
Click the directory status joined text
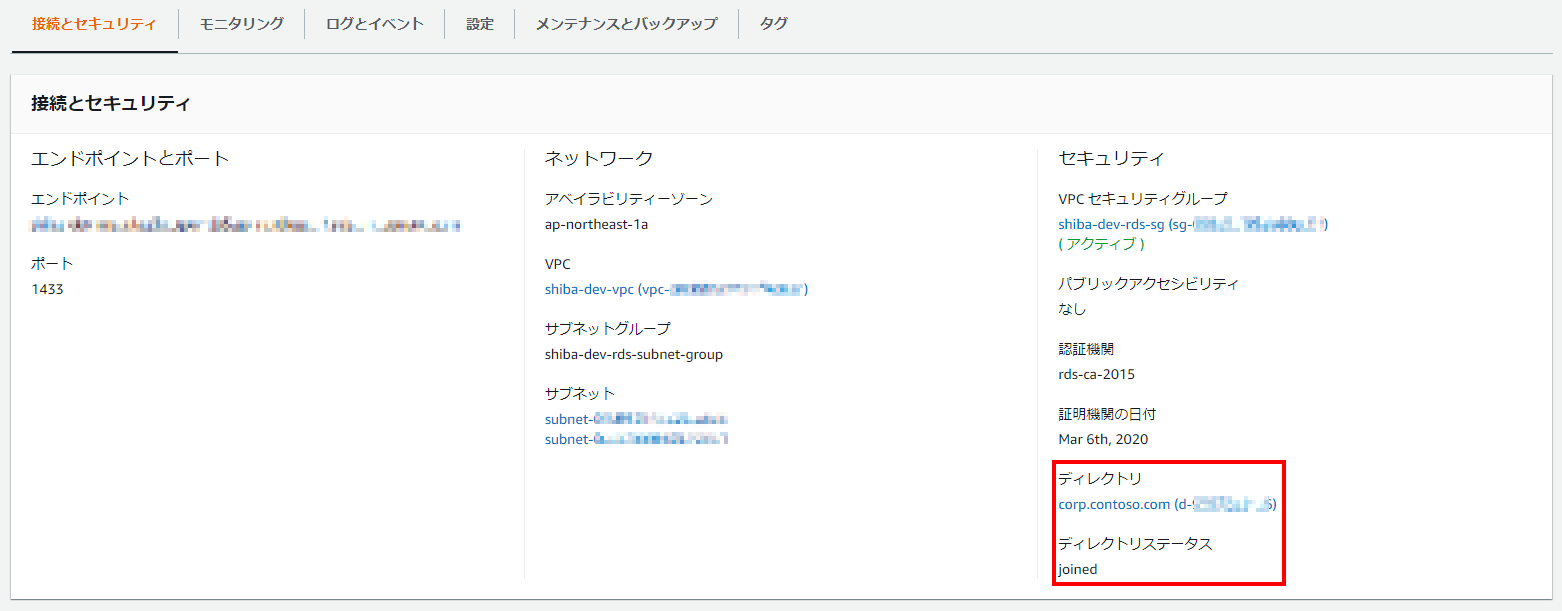[x=1077, y=568]
